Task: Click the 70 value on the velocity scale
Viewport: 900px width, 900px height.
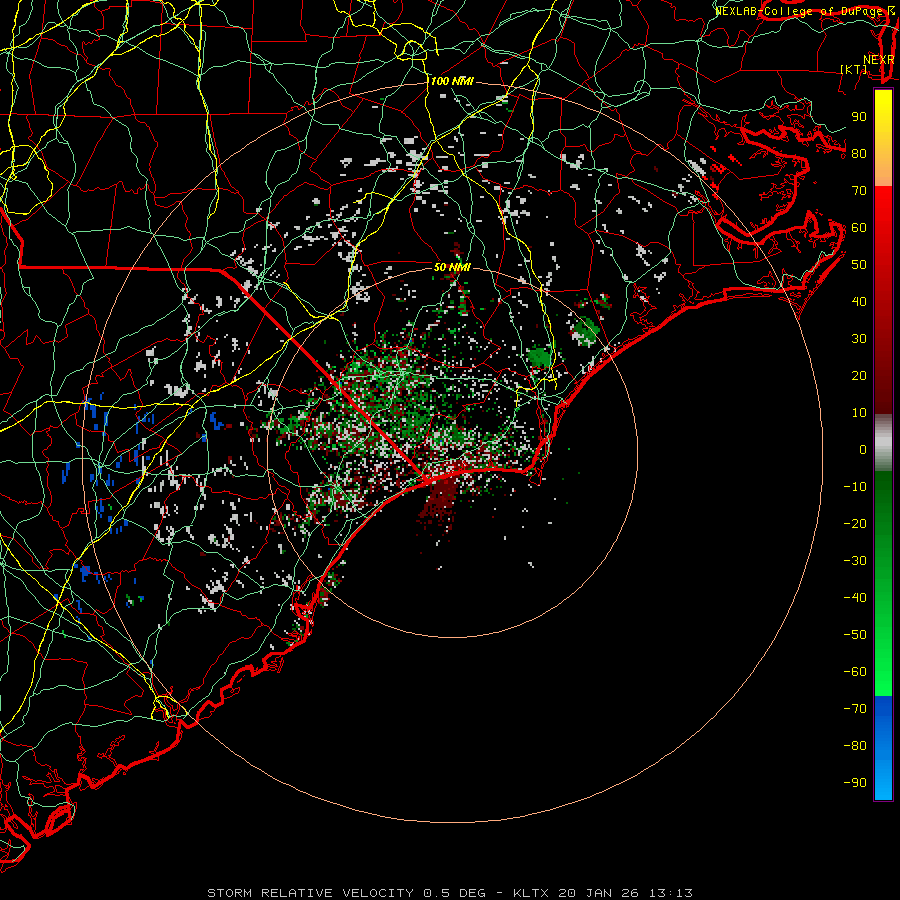Action: tap(859, 191)
